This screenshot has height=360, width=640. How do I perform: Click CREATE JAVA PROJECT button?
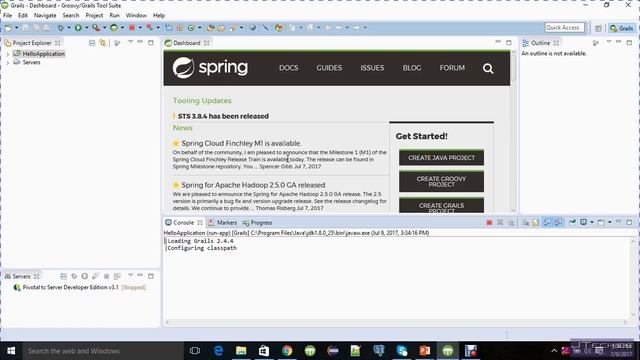(x=441, y=158)
